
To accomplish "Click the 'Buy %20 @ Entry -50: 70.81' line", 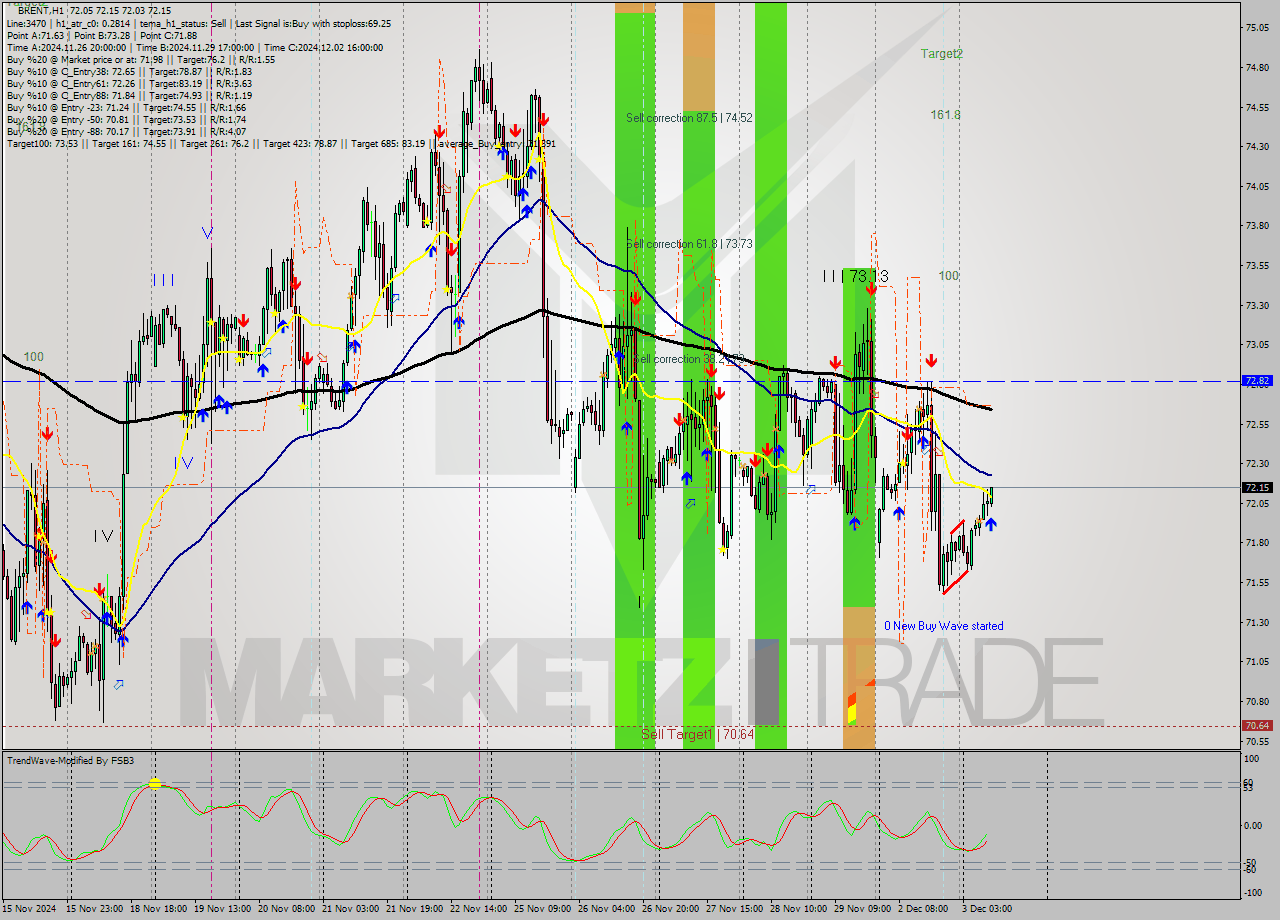I will 126,119.
